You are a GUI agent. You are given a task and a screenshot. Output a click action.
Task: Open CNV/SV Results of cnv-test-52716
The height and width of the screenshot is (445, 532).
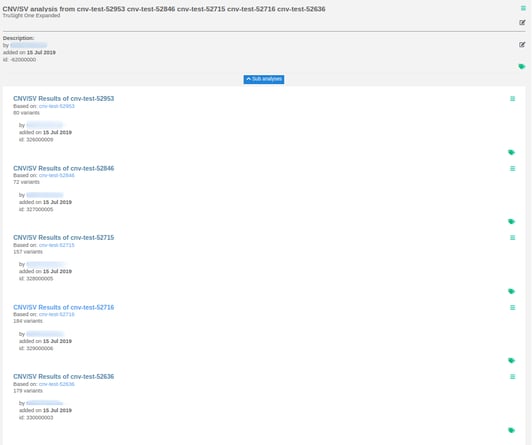(63, 307)
